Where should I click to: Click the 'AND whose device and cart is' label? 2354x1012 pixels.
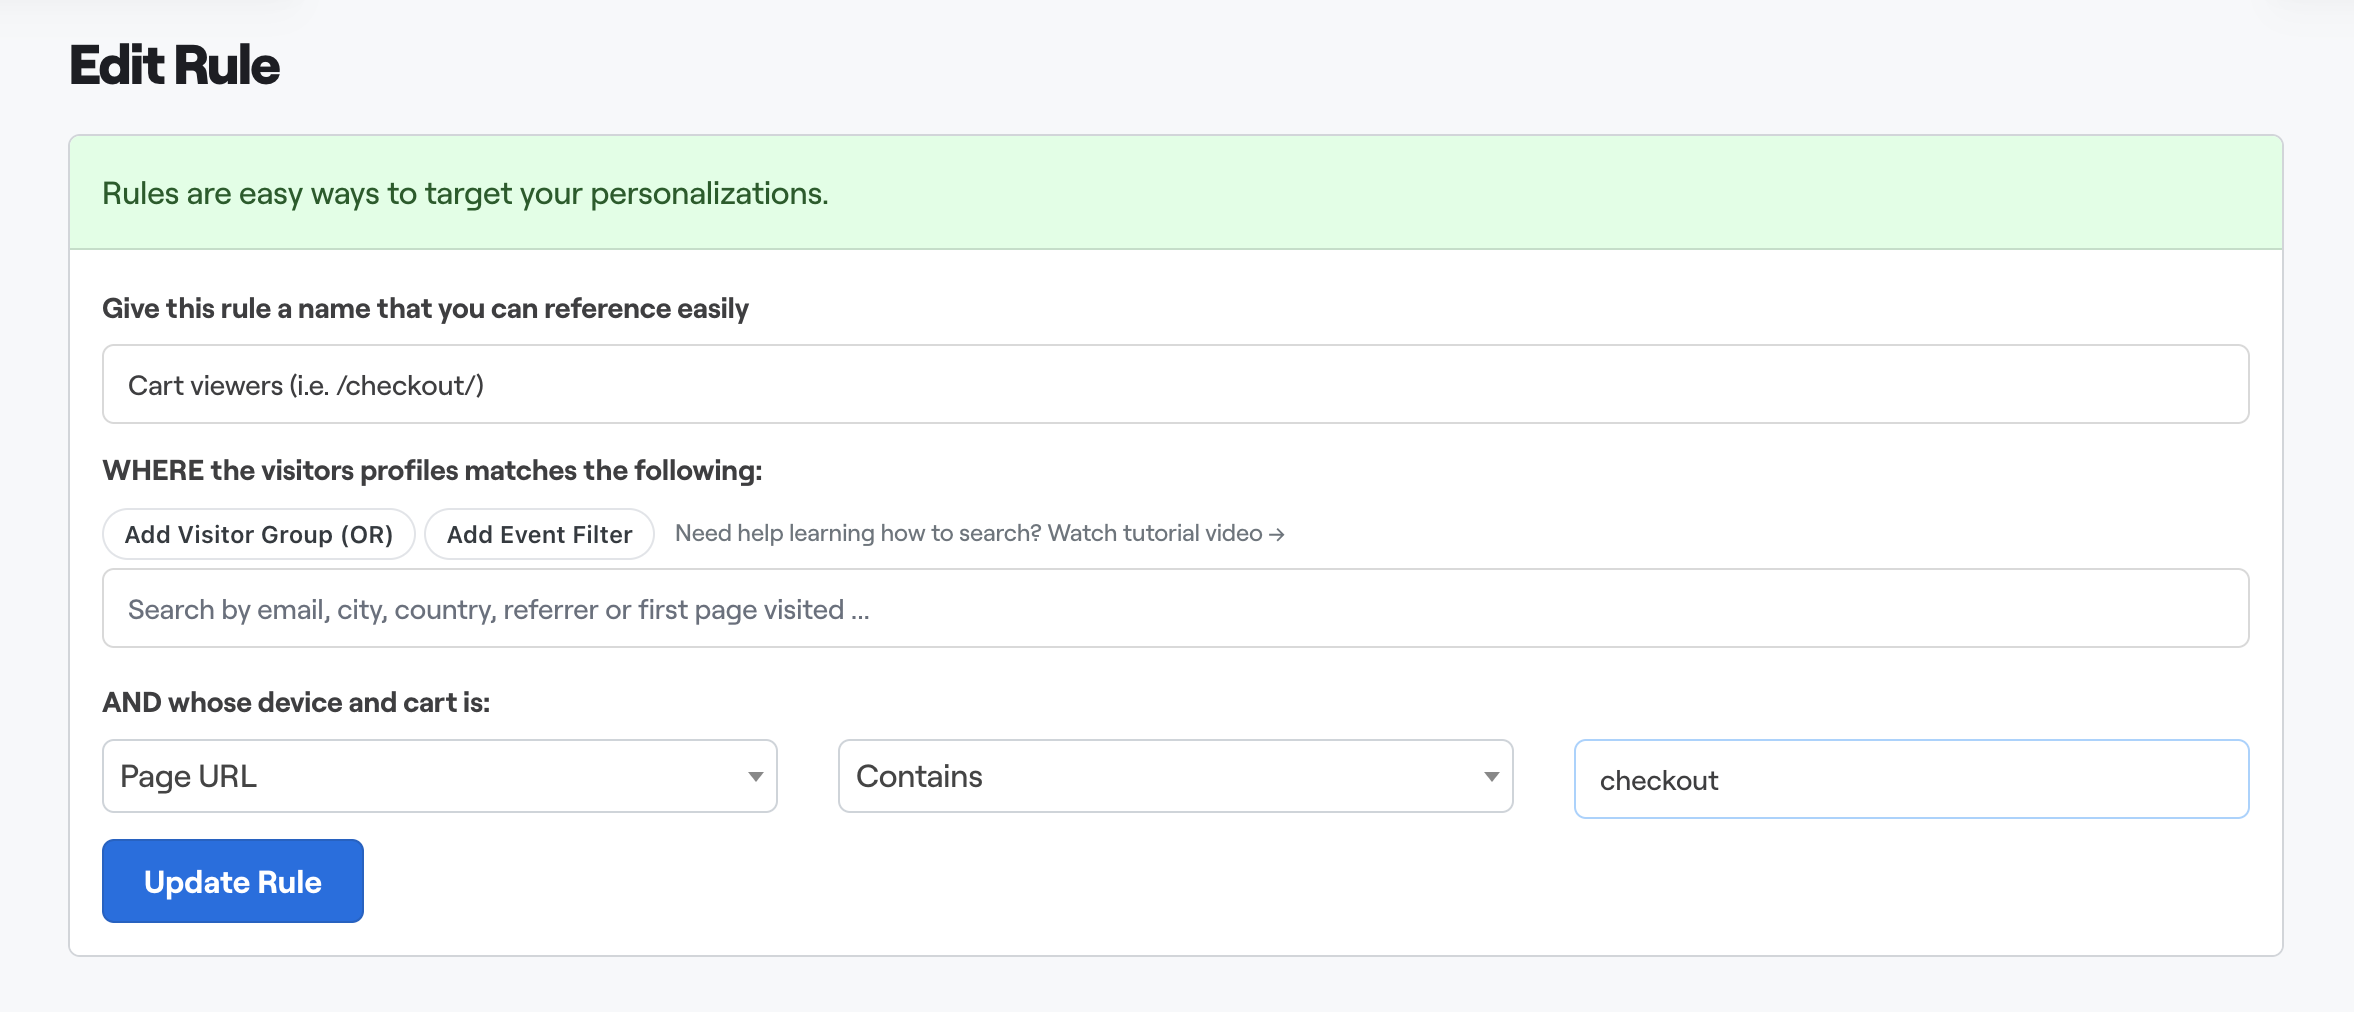coord(296,703)
